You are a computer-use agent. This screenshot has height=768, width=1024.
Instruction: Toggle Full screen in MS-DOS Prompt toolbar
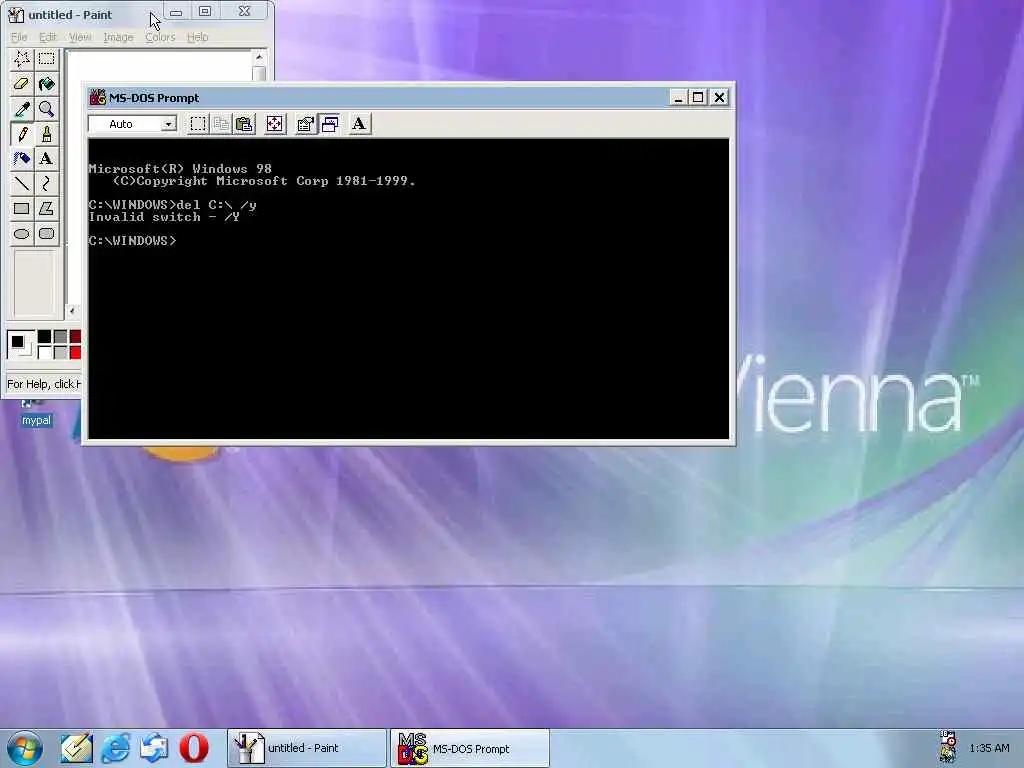(x=275, y=124)
